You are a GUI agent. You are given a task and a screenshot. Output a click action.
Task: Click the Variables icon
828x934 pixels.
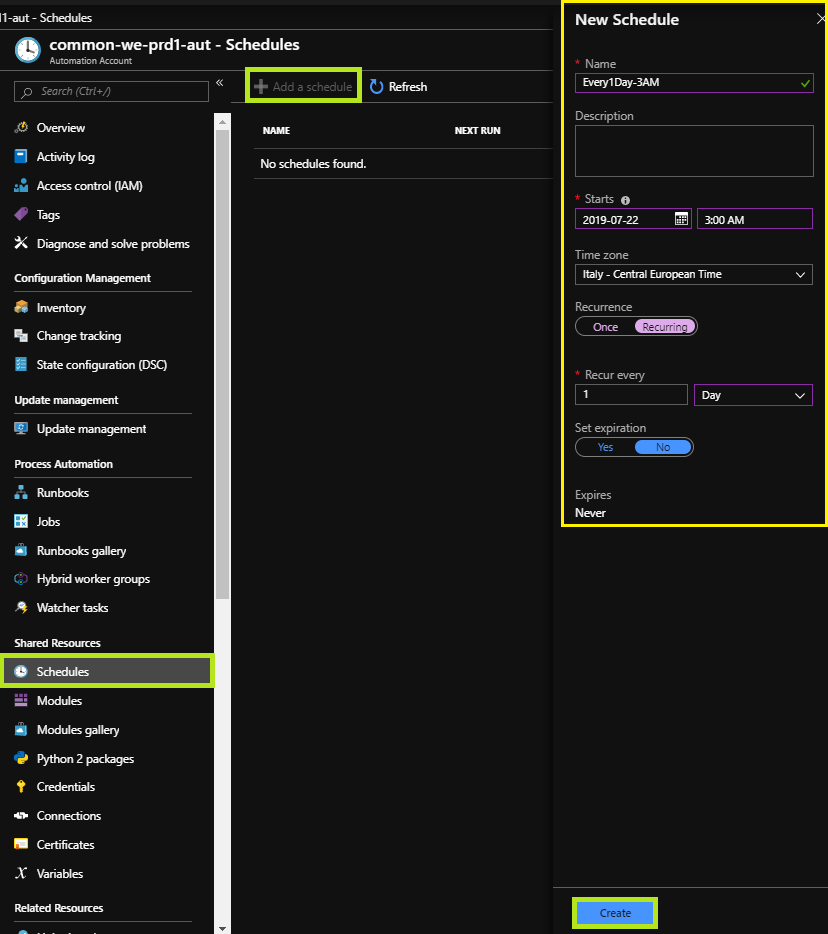coord(21,873)
